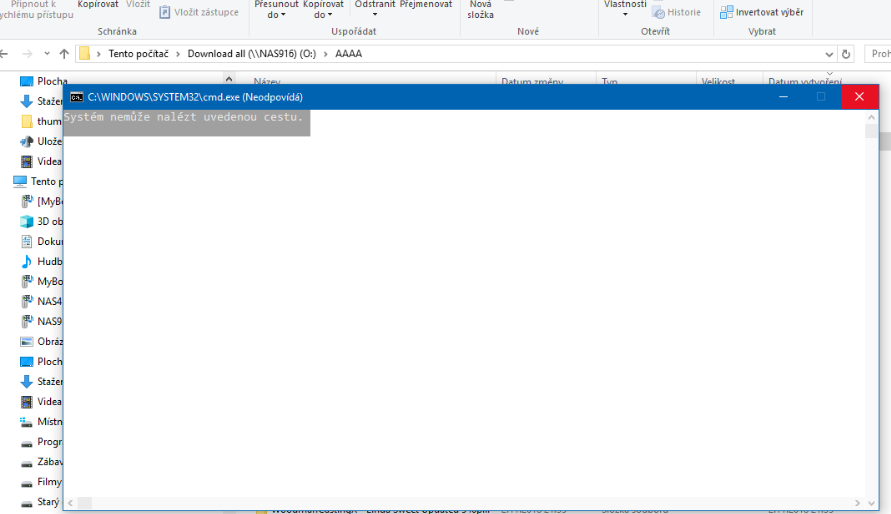The image size is (891, 514).
Task: Click the Odstranit button
Action: coord(375,5)
